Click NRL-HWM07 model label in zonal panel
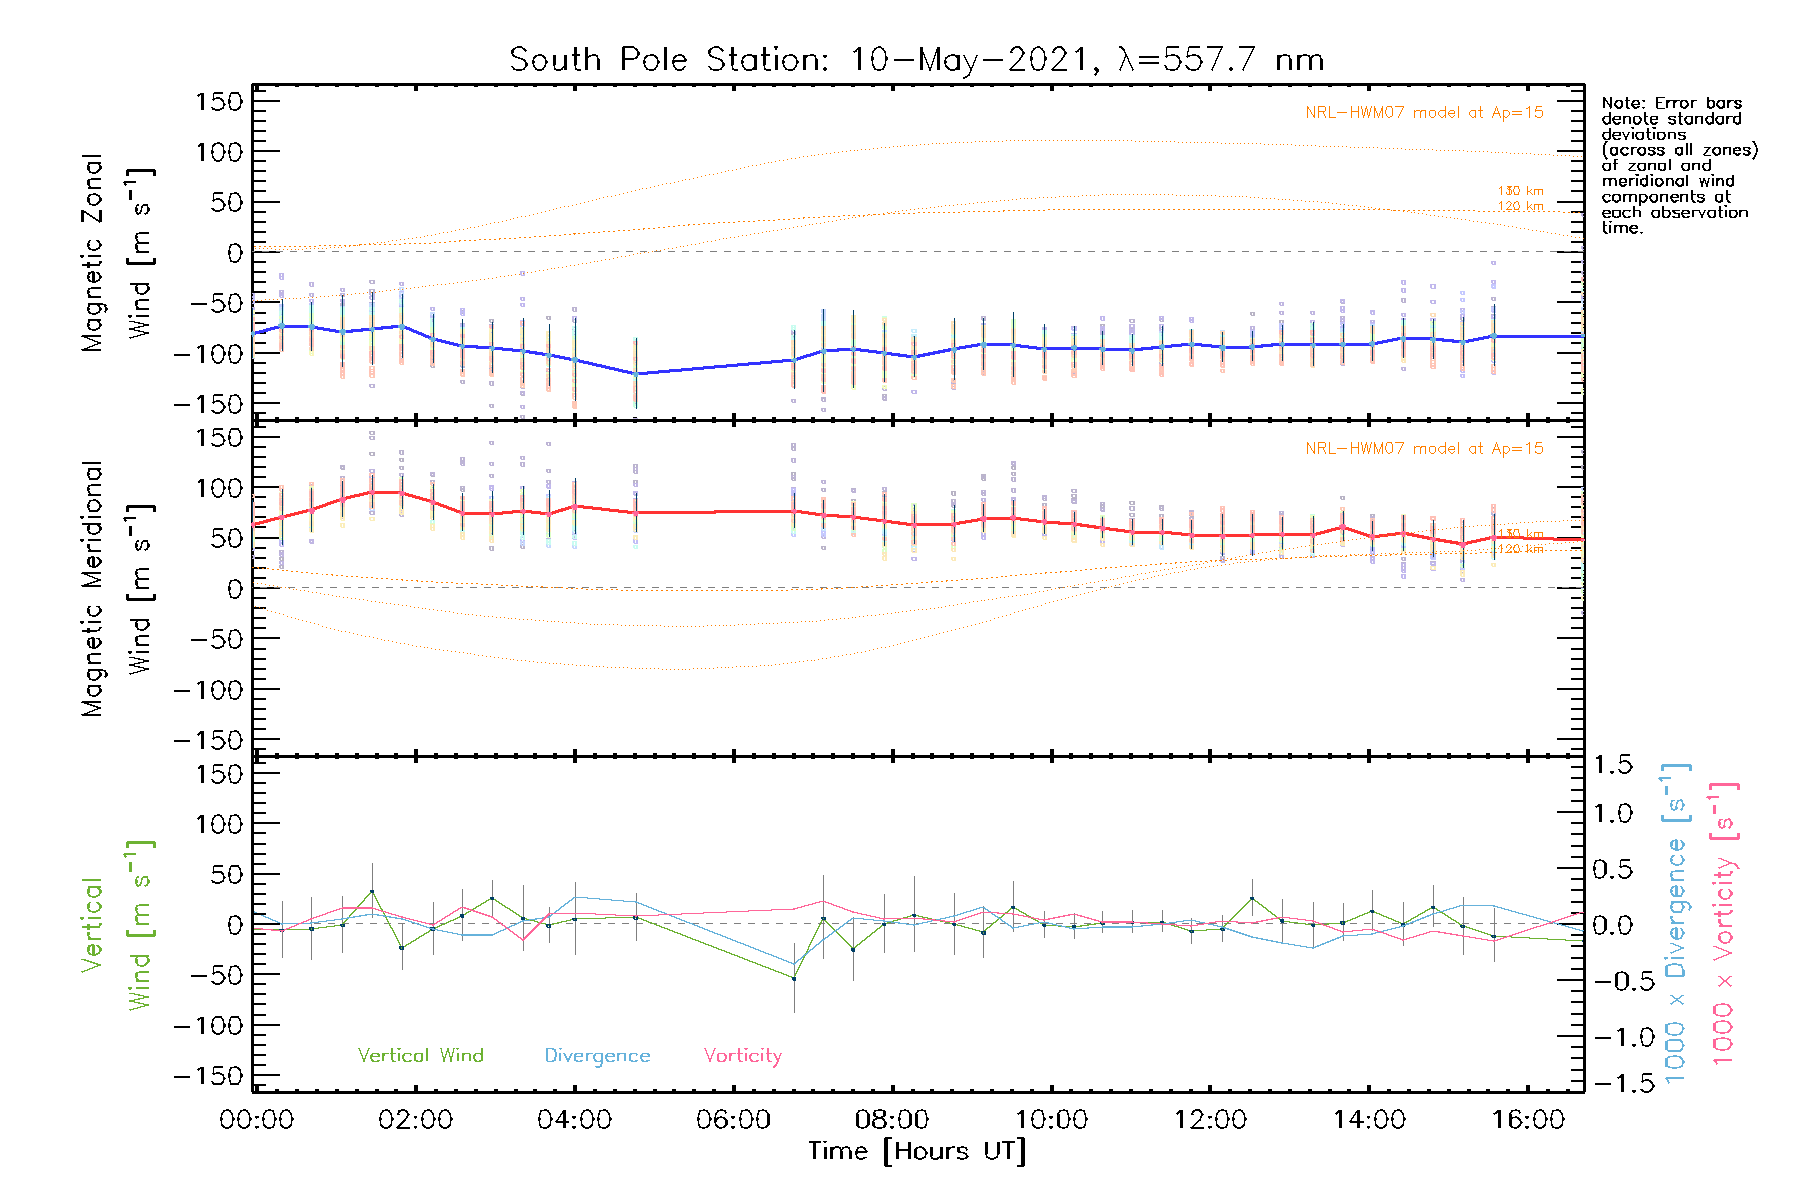1800x1200 pixels. [1424, 113]
